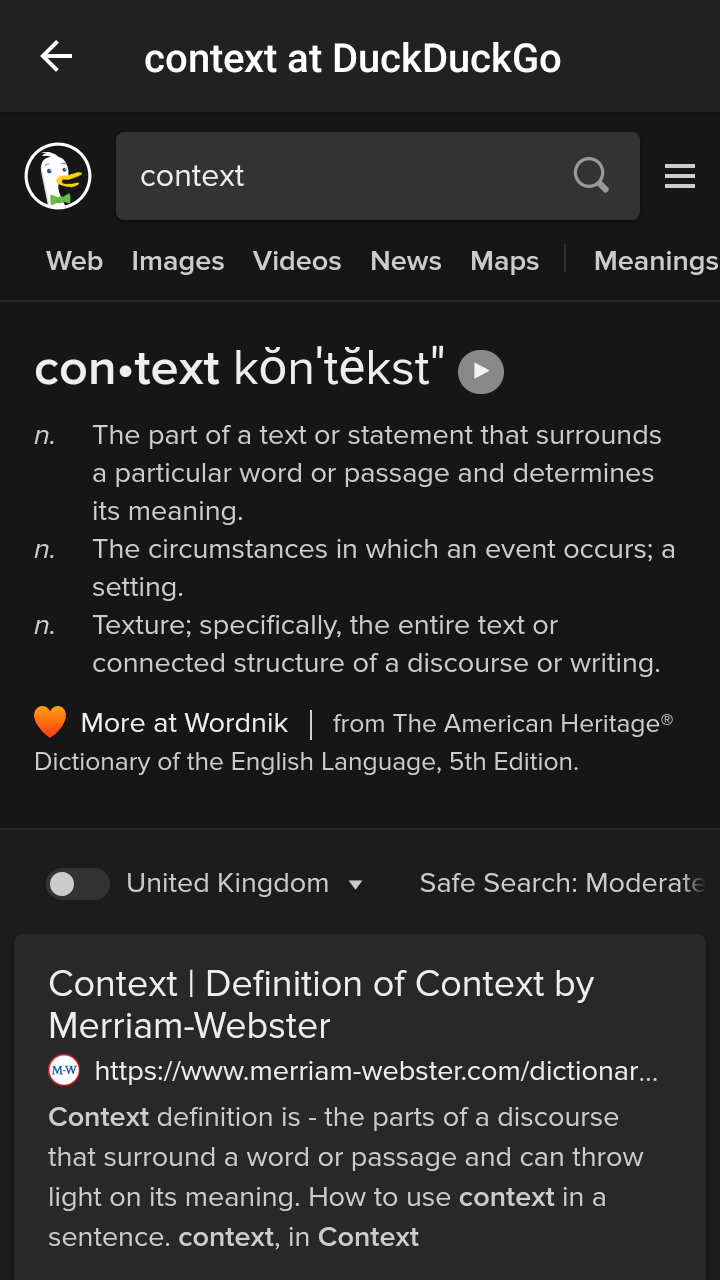This screenshot has height=1280, width=720.
Task: Open the More at Wordnik link
Action: [x=184, y=723]
